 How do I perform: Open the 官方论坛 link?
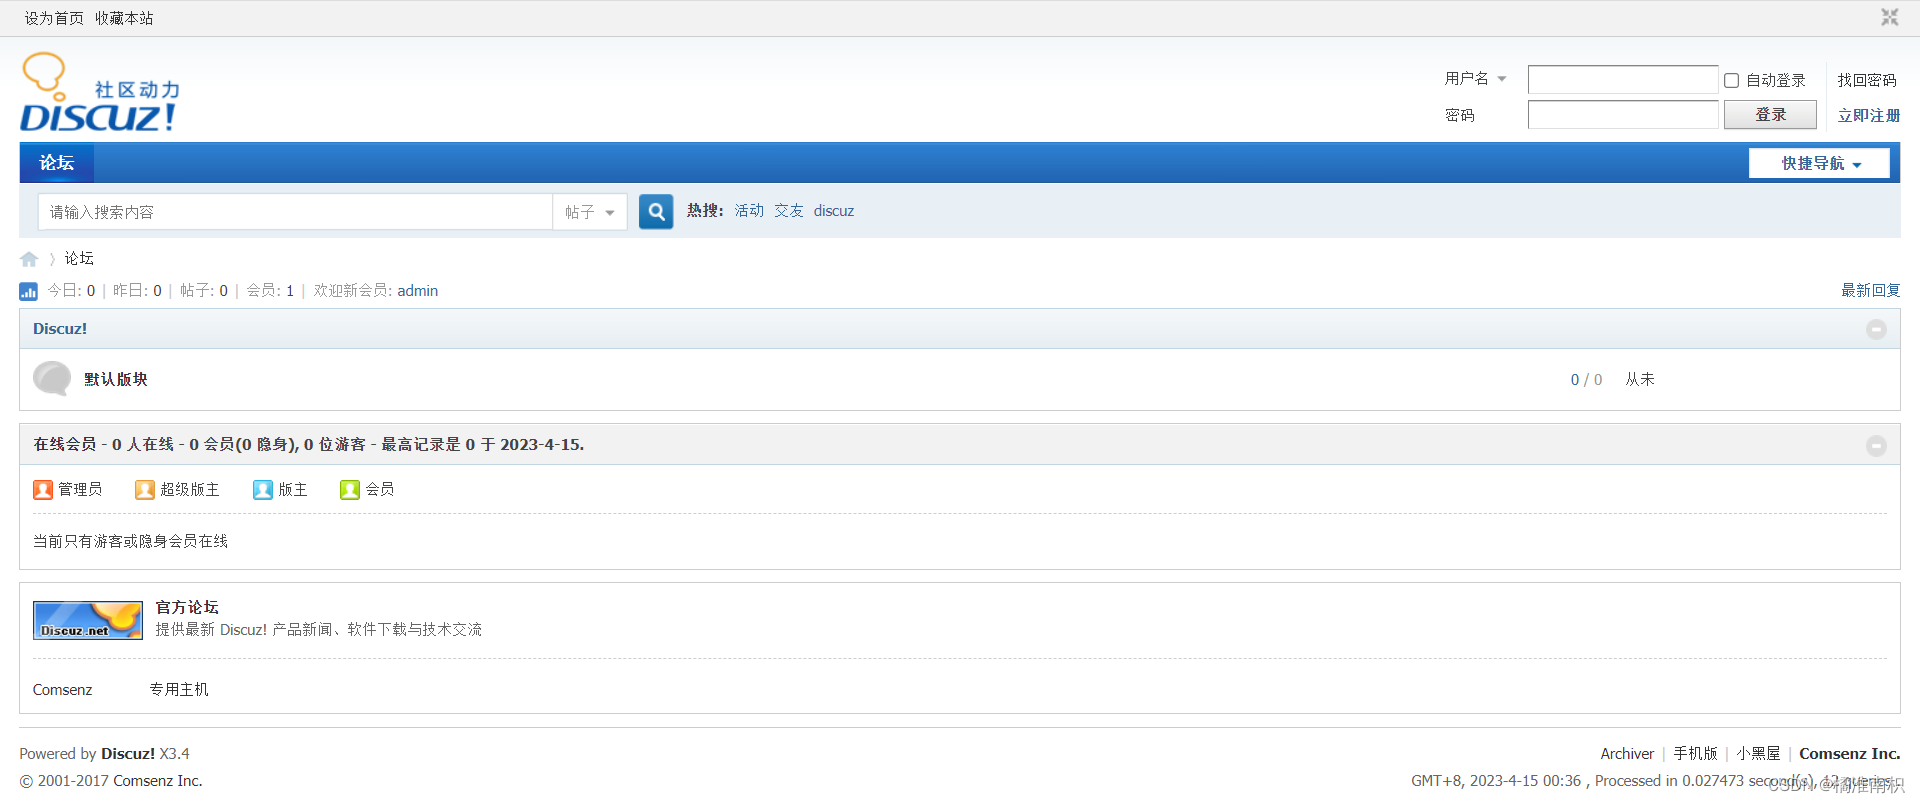point(187,607)
